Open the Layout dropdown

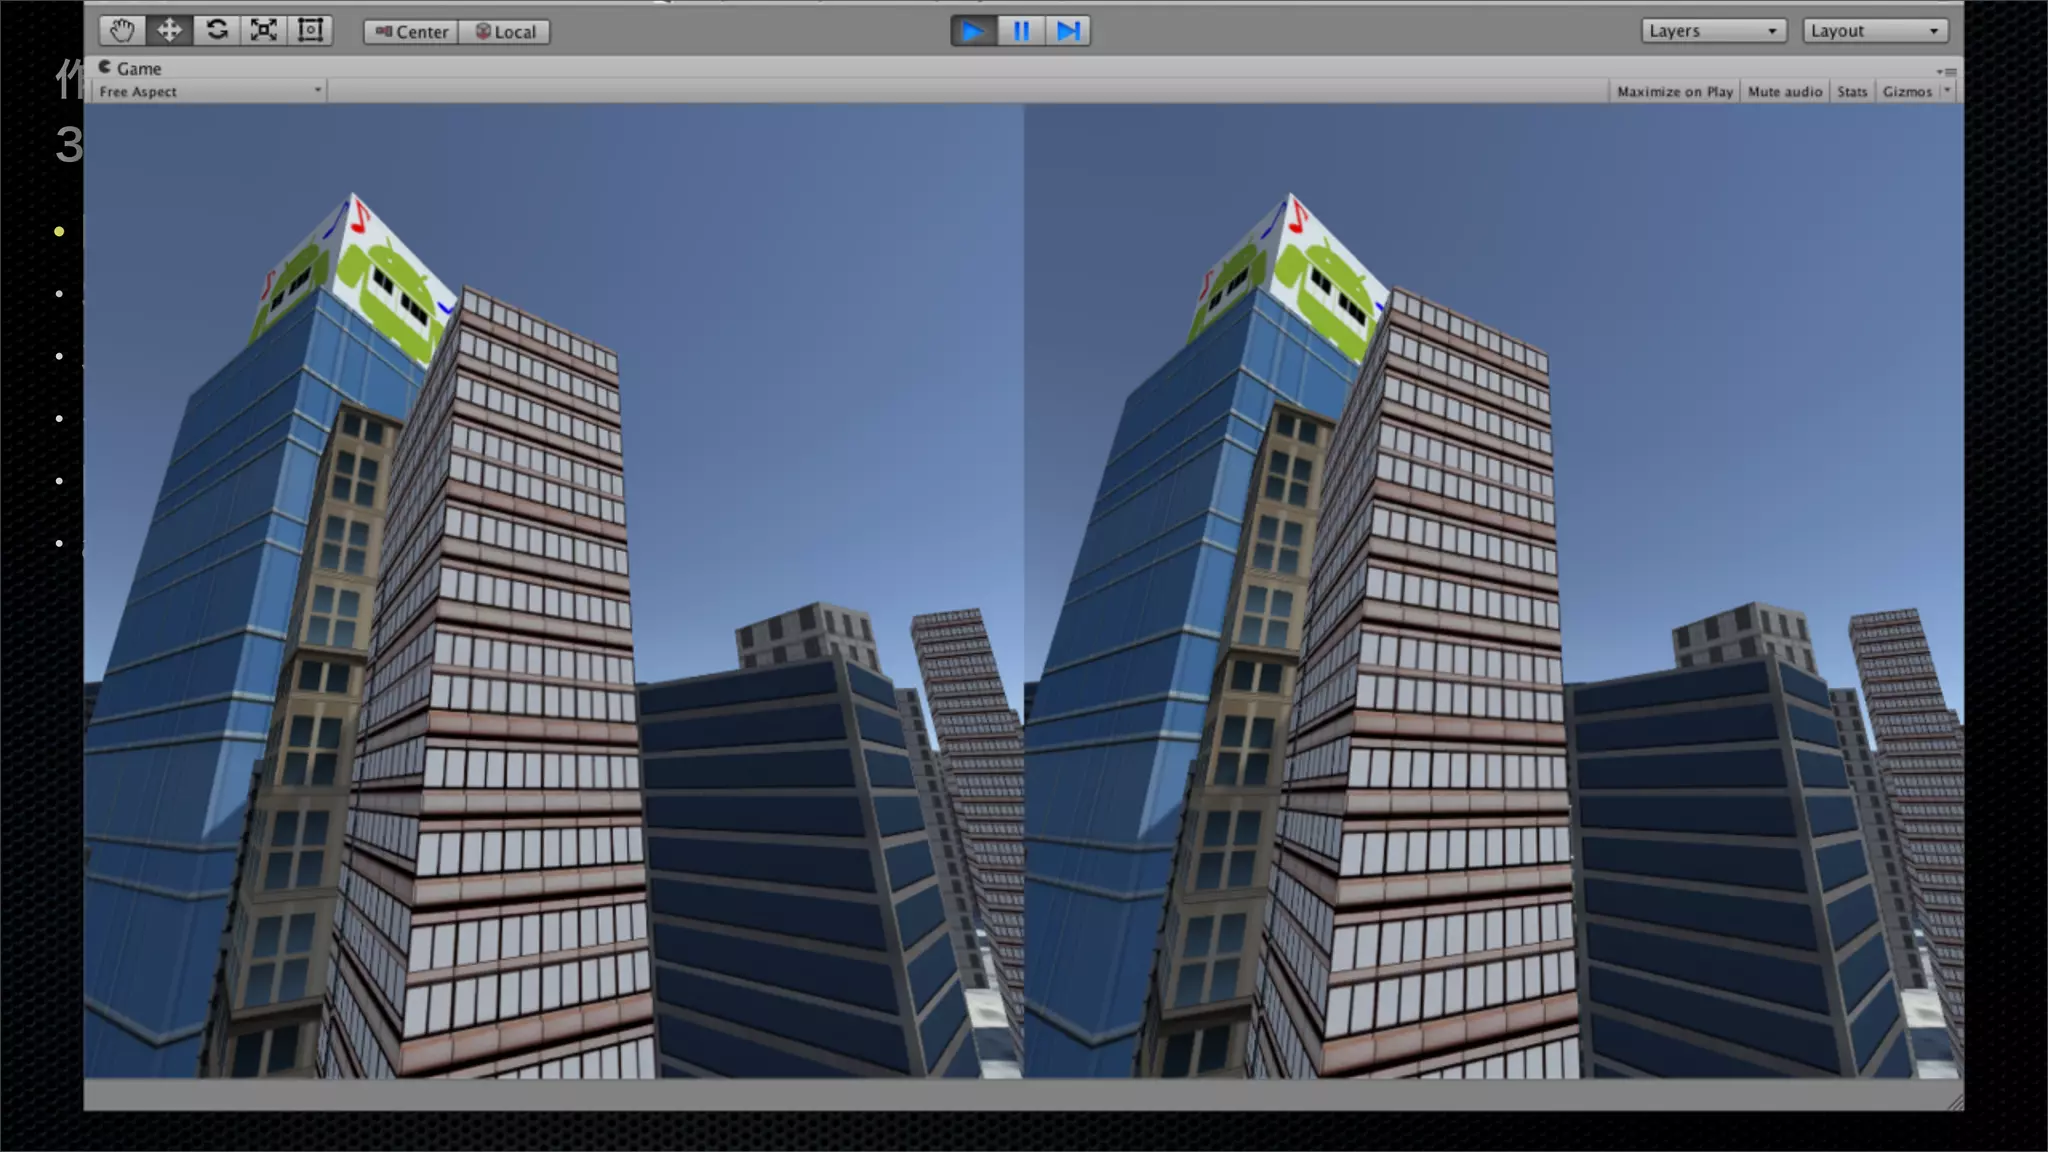point(1875,31)
